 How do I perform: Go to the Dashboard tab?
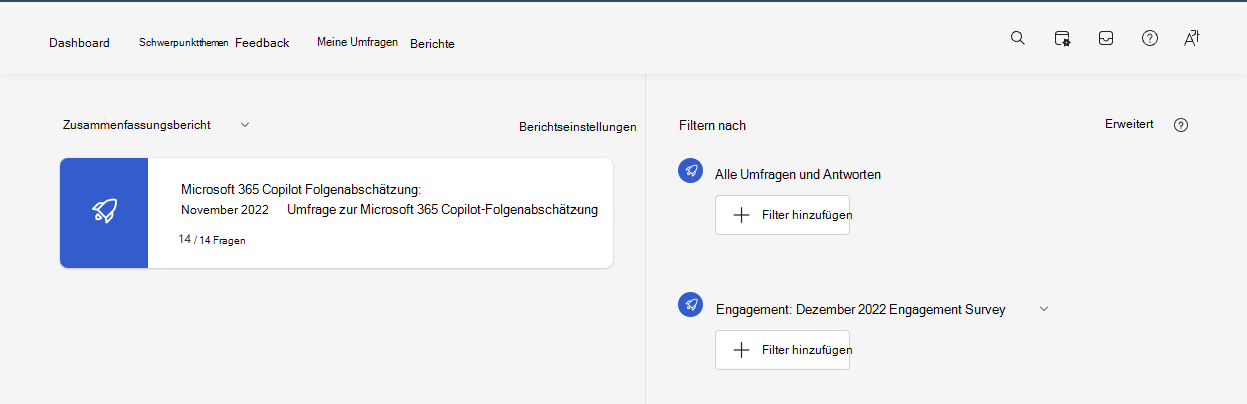79,43
